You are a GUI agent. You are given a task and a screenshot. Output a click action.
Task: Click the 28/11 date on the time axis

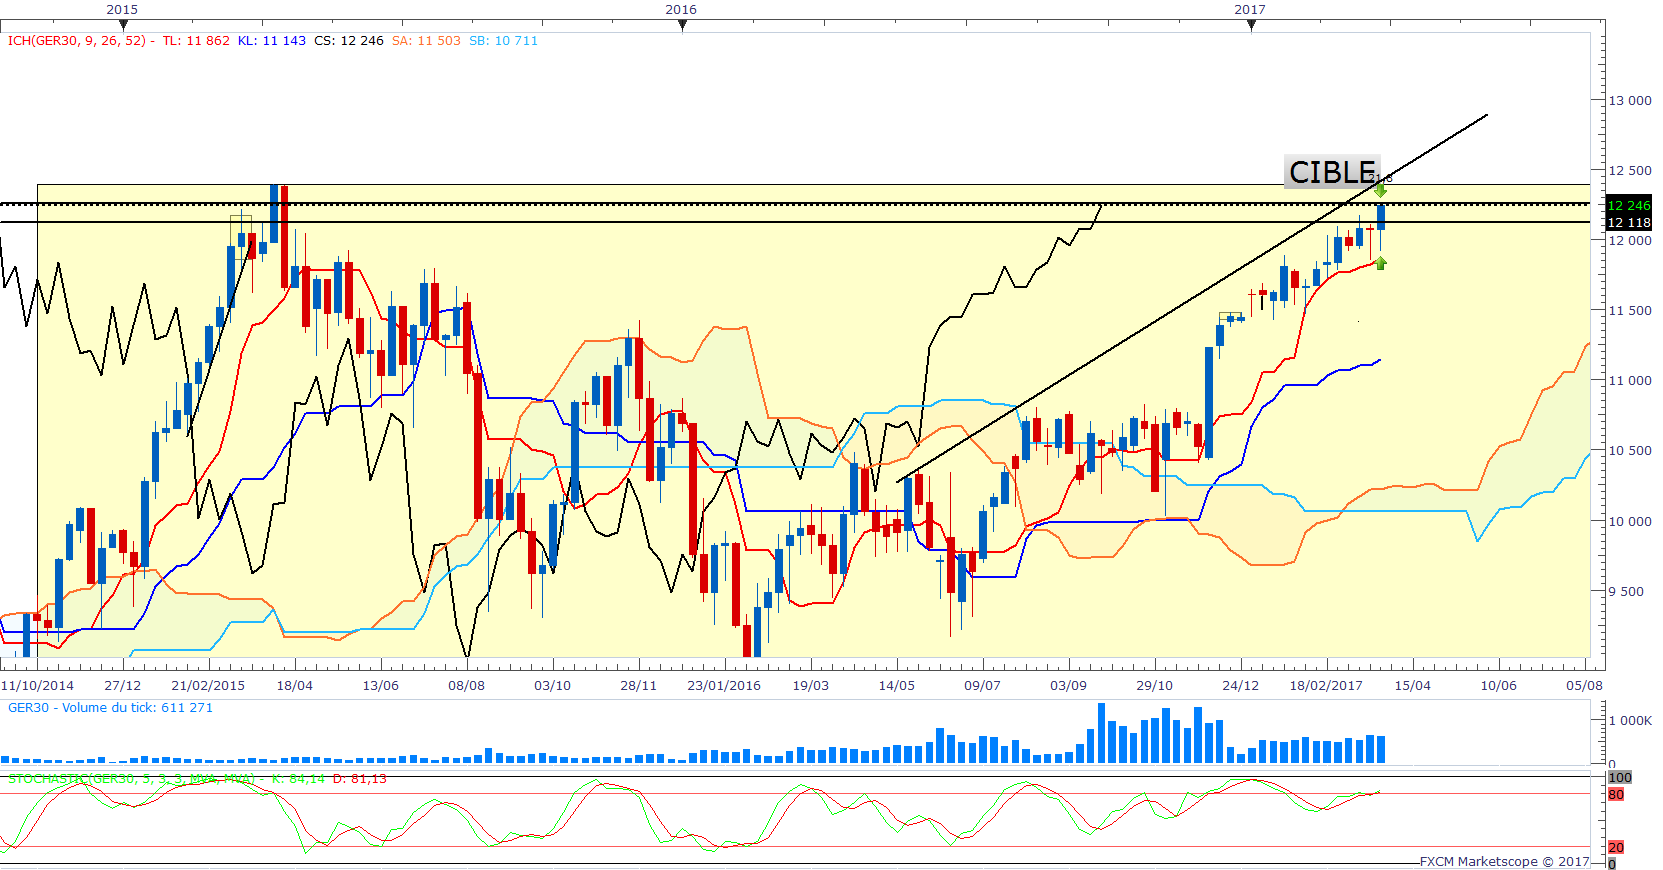pos(639,686)
